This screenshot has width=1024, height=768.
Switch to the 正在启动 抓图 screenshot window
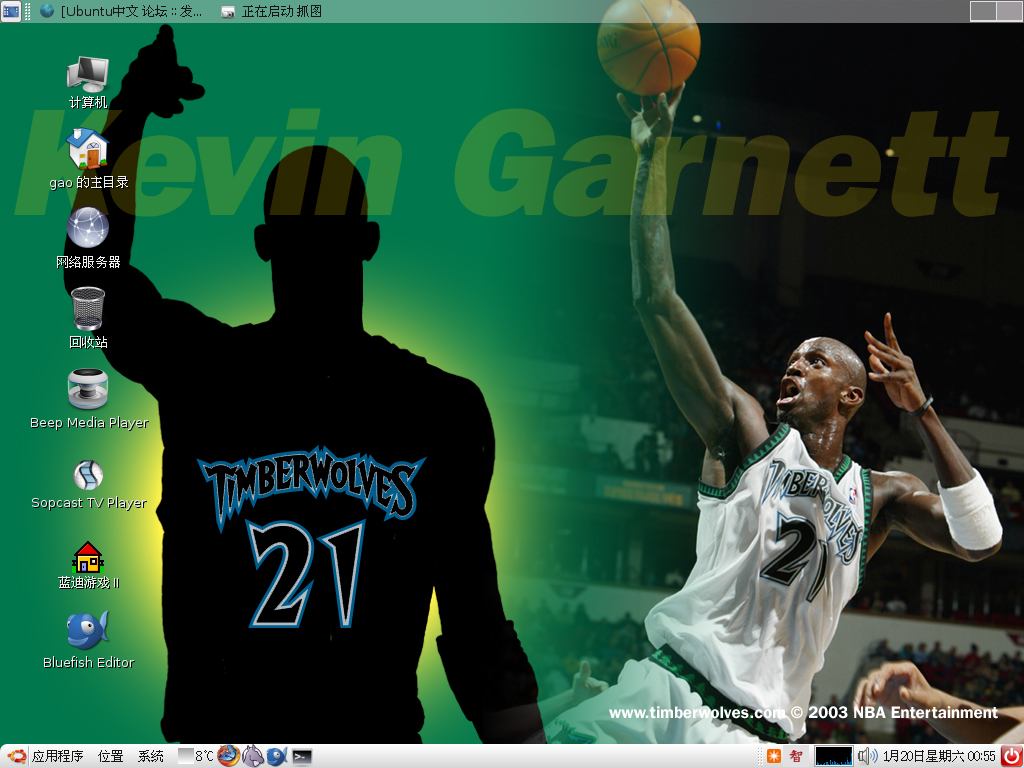(x=271, y=11)
